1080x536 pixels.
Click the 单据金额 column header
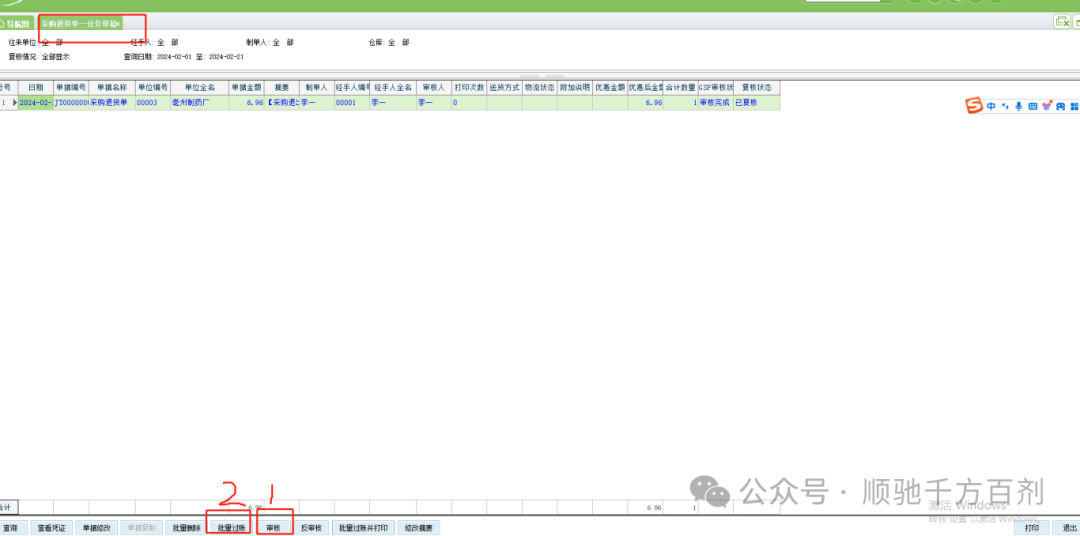click(x=247, y=87)
